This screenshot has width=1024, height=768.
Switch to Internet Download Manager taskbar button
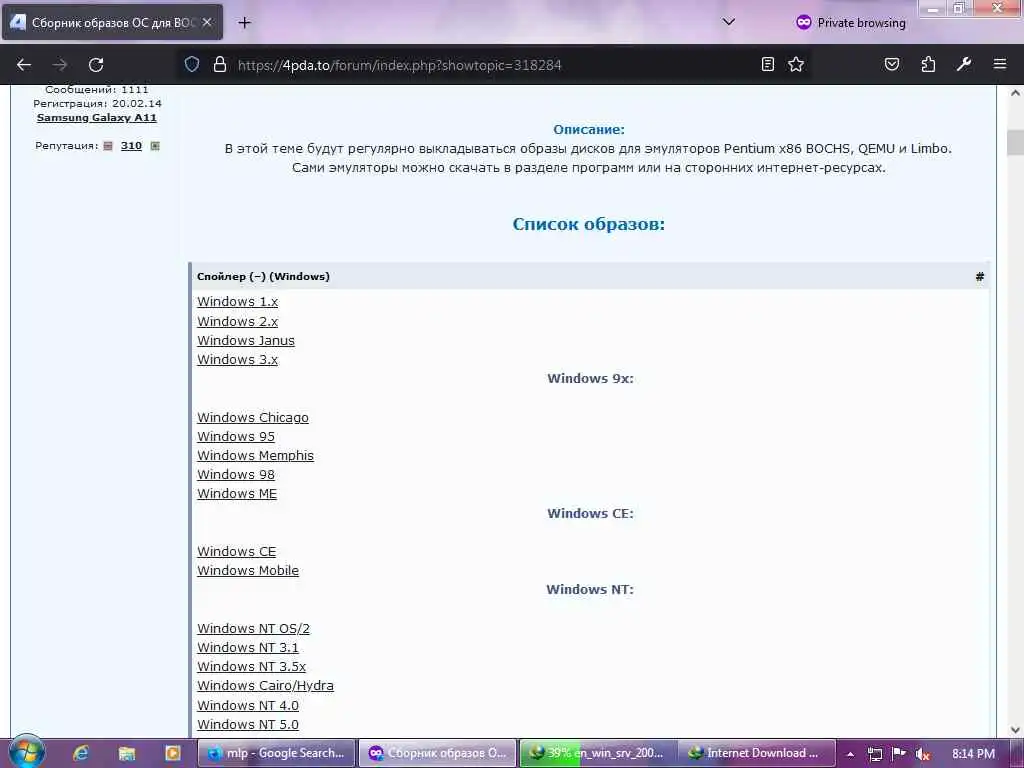[x=756, y=753]
